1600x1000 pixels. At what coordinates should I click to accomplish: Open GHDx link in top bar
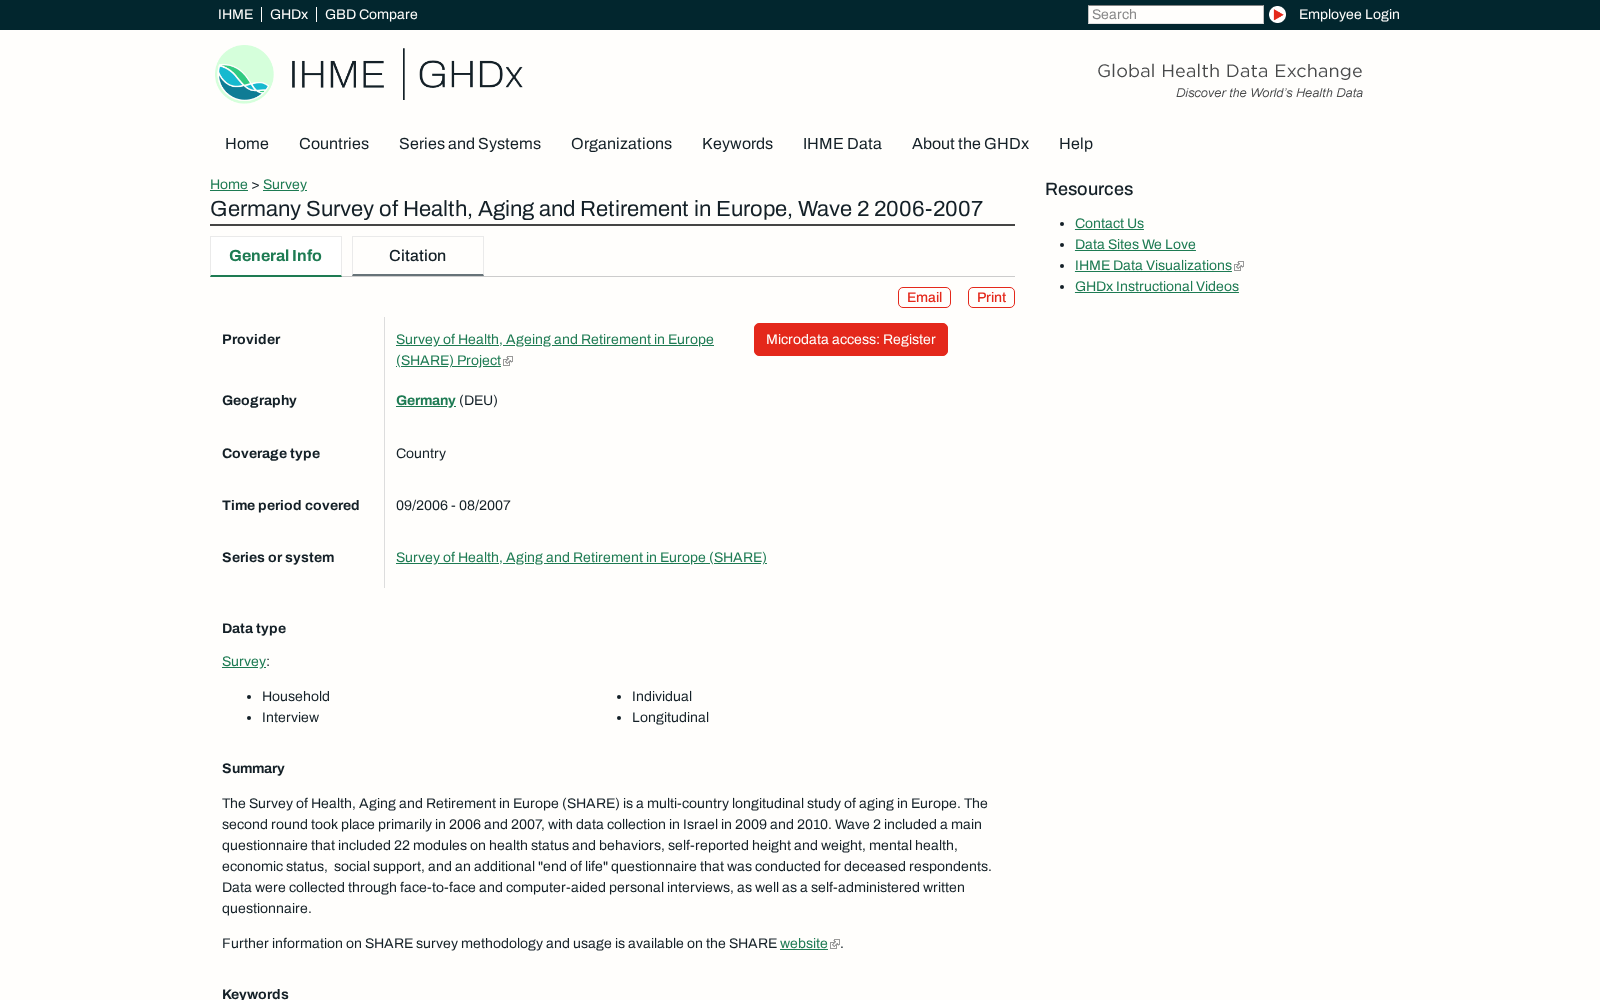tap(289, 14)
